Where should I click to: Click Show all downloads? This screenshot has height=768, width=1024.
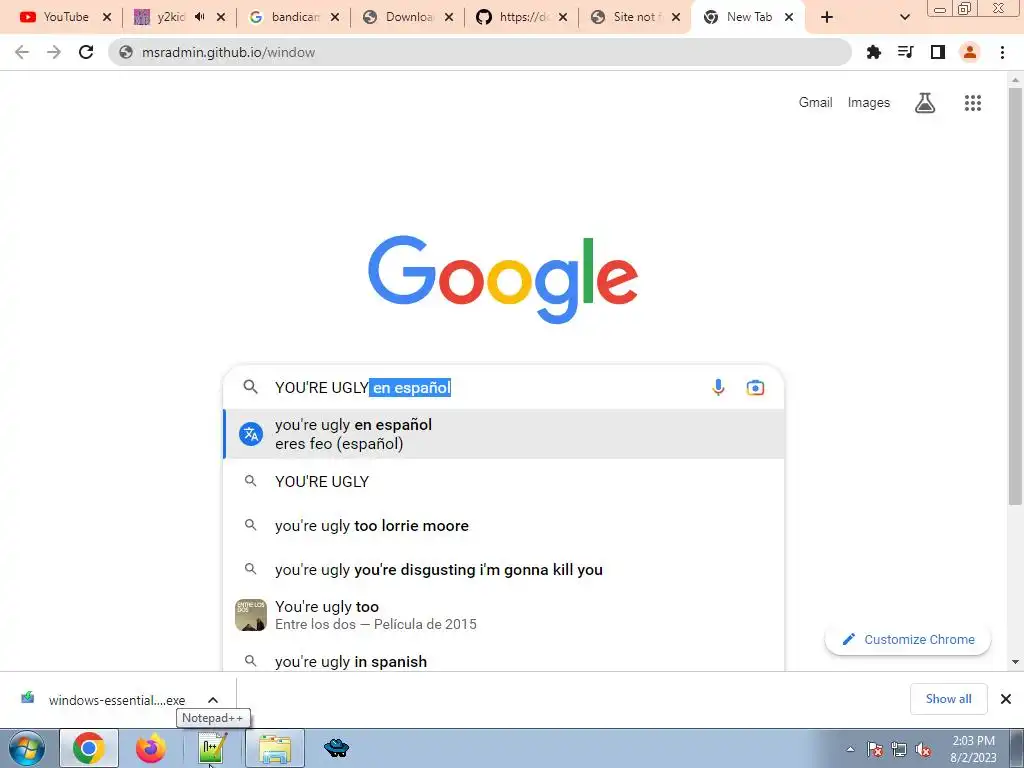948,699
